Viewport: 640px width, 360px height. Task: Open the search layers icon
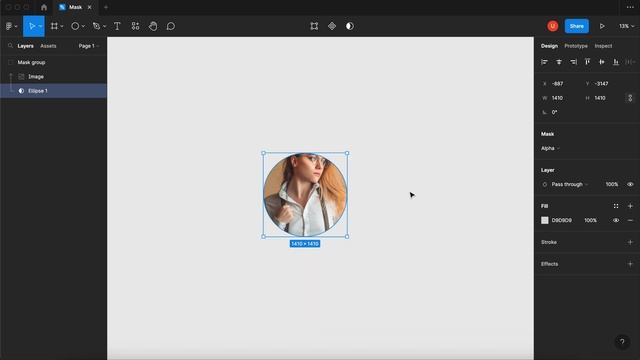[x=10, y=46]
